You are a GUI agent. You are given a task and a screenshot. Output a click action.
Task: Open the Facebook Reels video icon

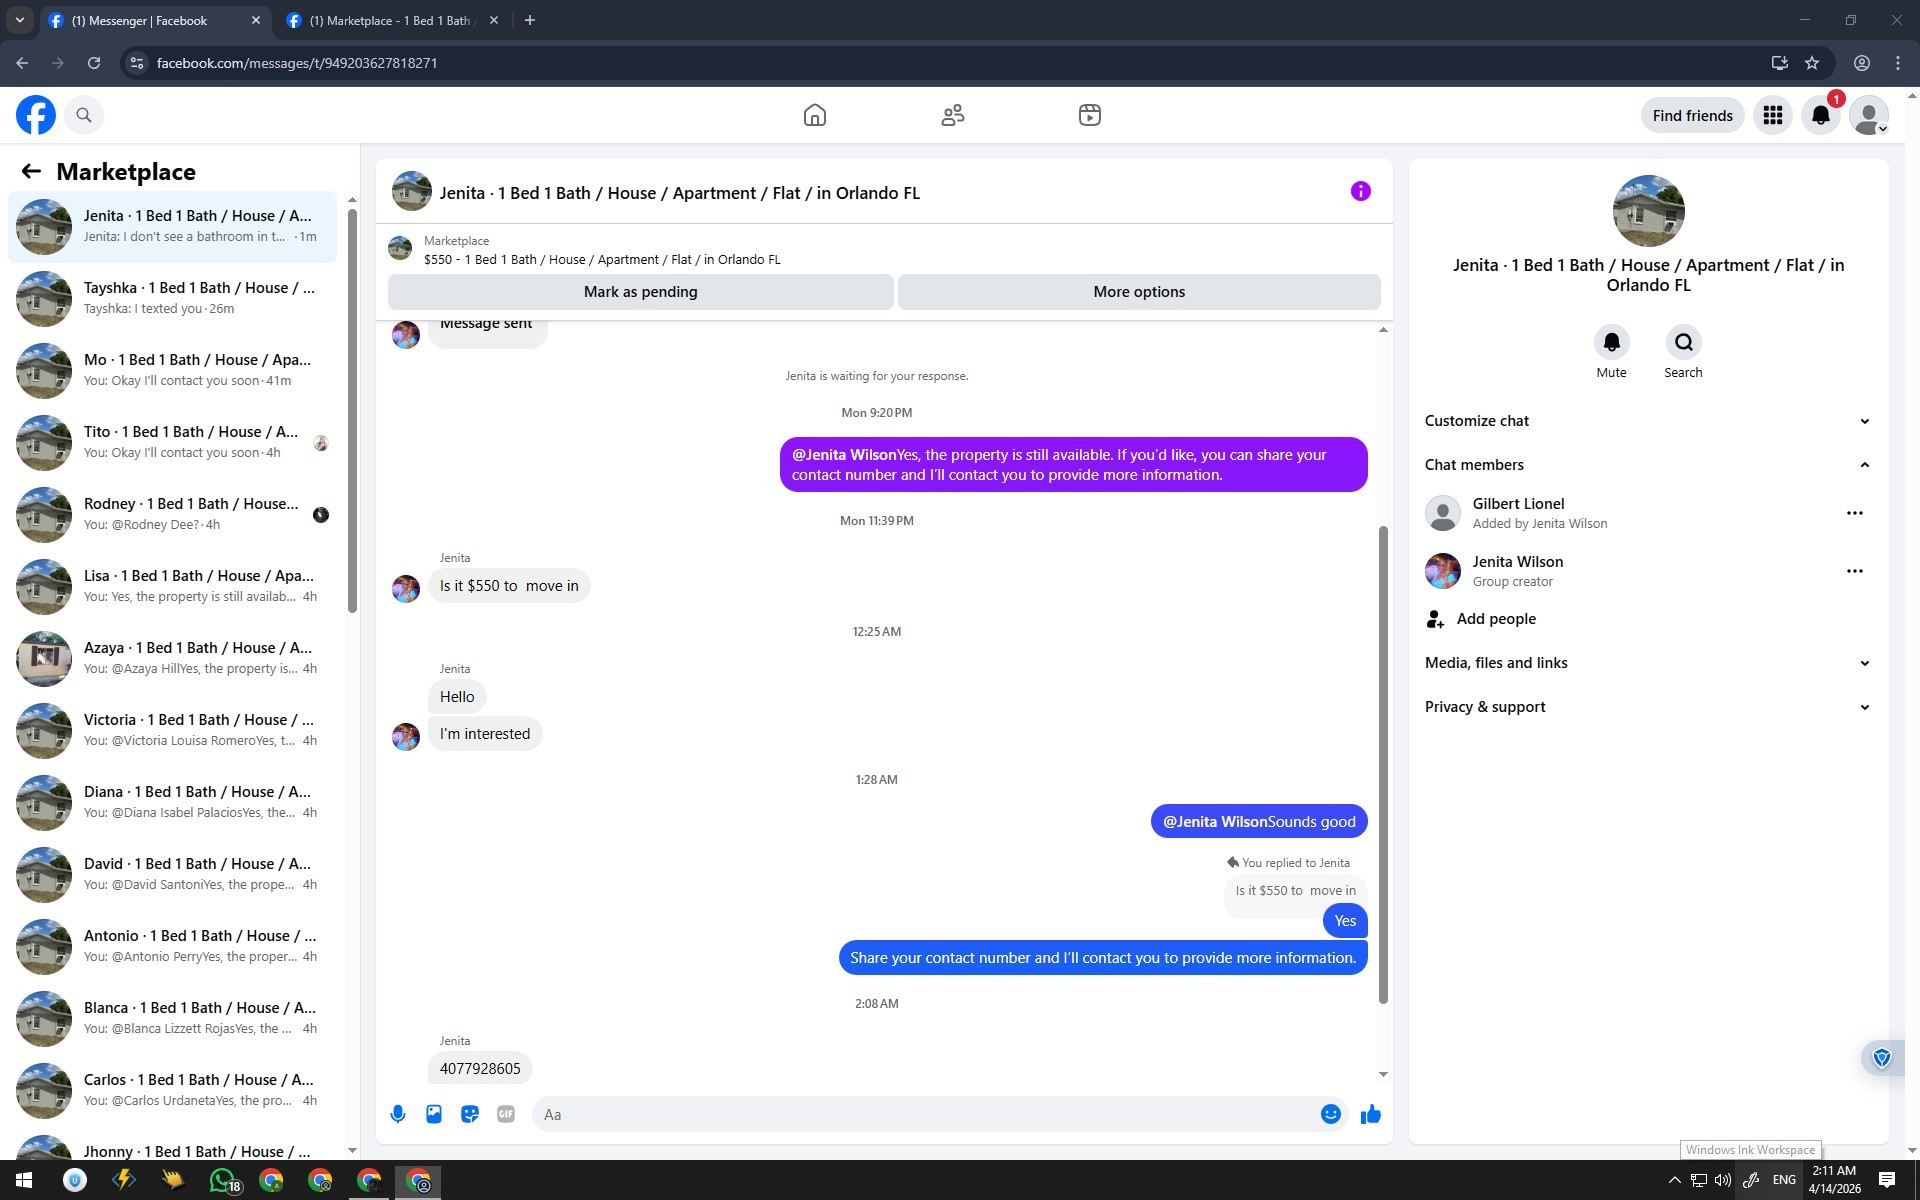coord(1090,115)
